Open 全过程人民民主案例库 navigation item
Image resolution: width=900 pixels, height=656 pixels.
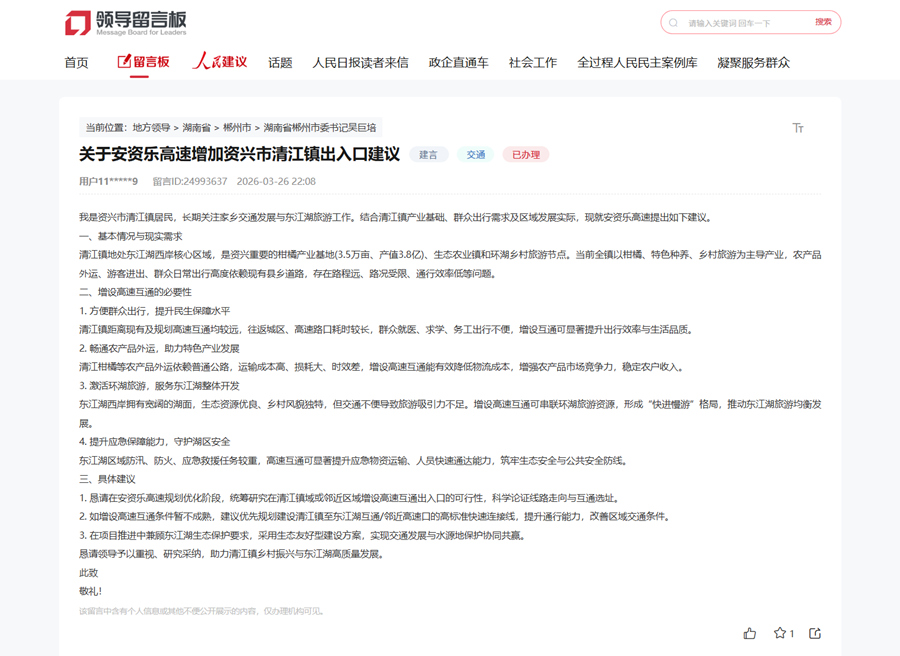click(637, 63)
